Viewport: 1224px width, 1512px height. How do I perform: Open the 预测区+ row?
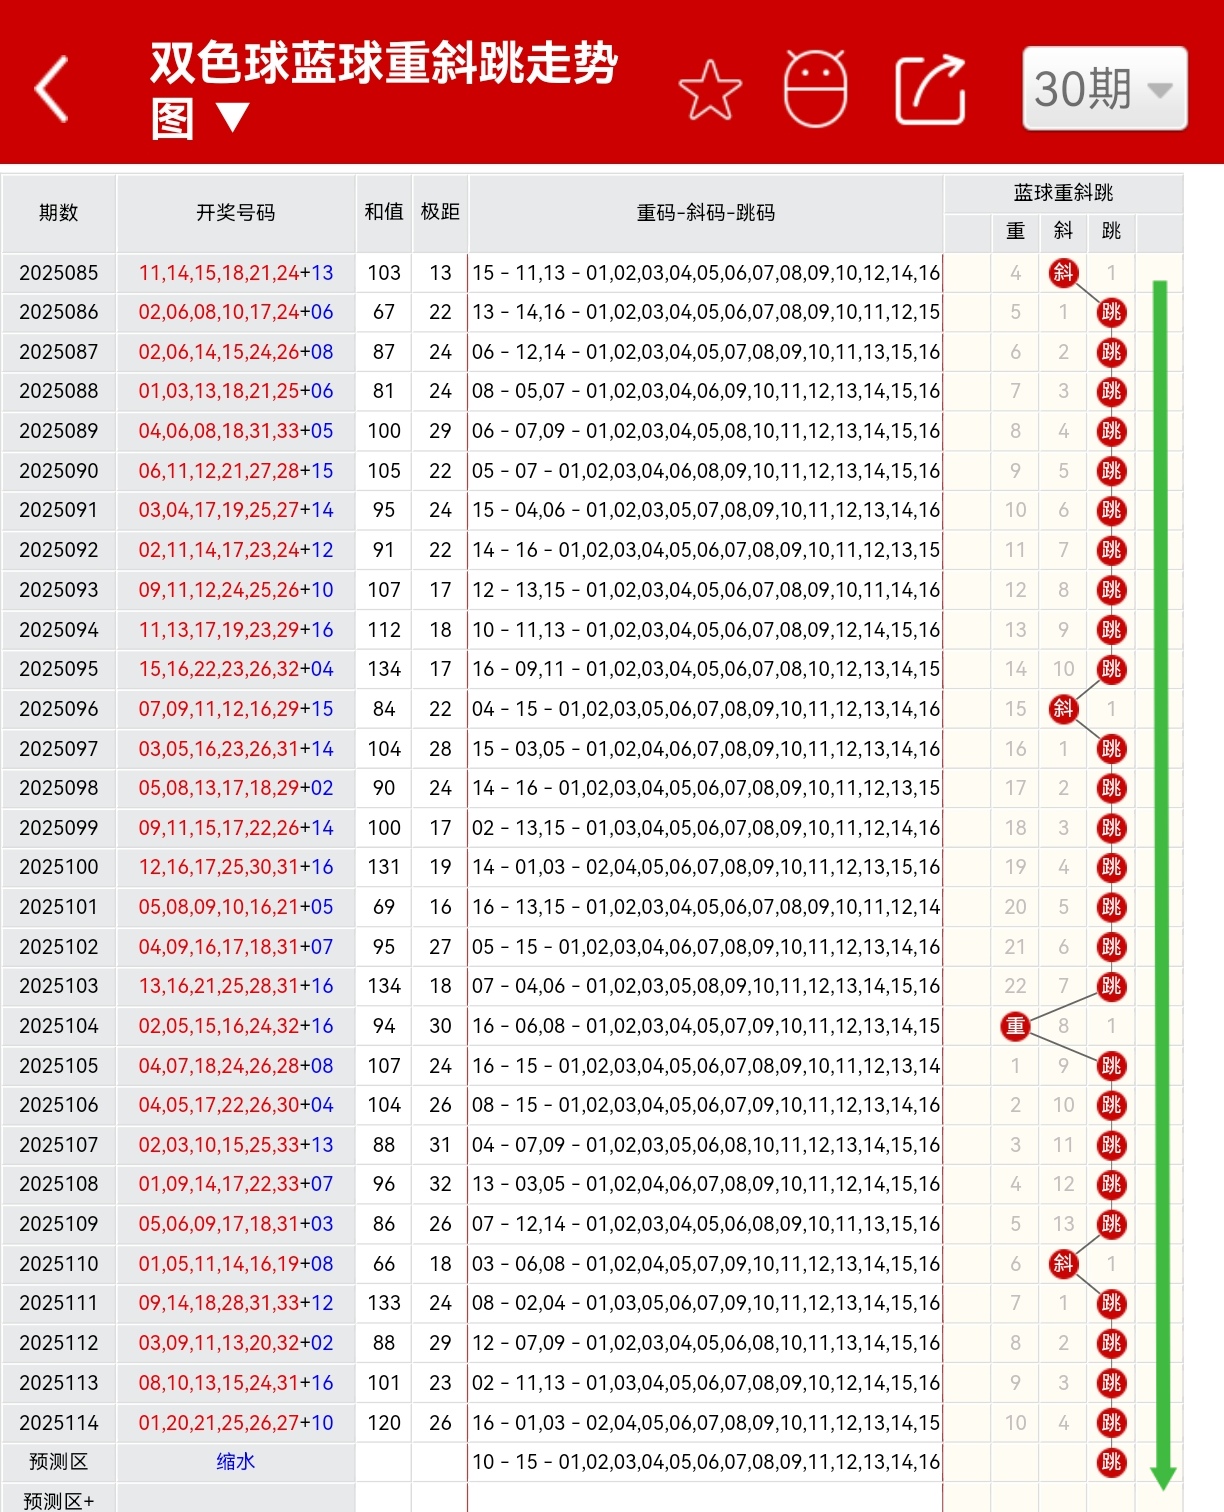(57, 1499)
